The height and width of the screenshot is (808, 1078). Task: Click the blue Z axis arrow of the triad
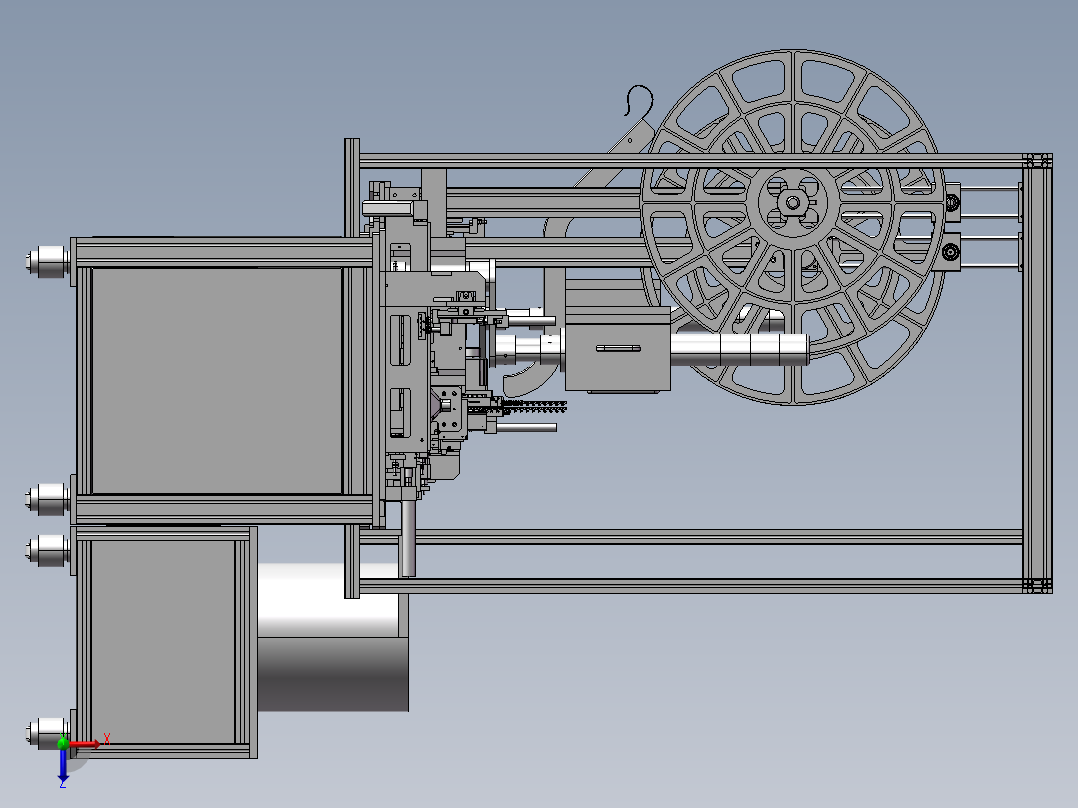coord(63,765)
